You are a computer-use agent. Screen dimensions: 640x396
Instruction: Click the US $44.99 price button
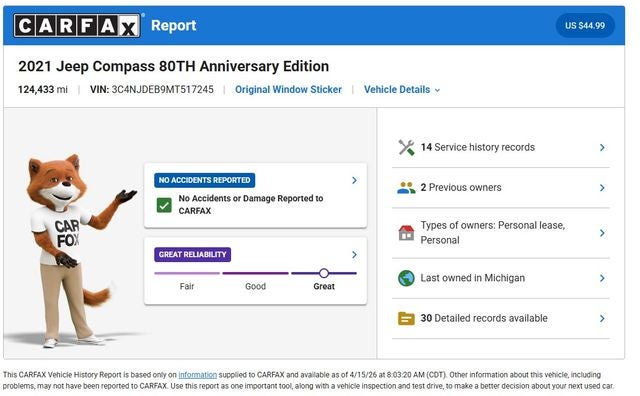click(585, 25)
